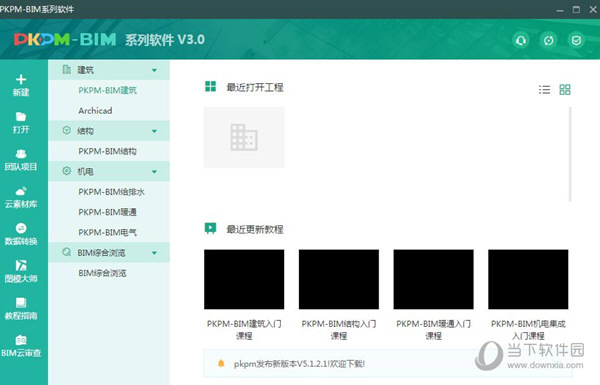Image resolution: width=600 pixels, height=385 pixels.
Task: Click the refresh update icon in header
Action: pos(549,40)
